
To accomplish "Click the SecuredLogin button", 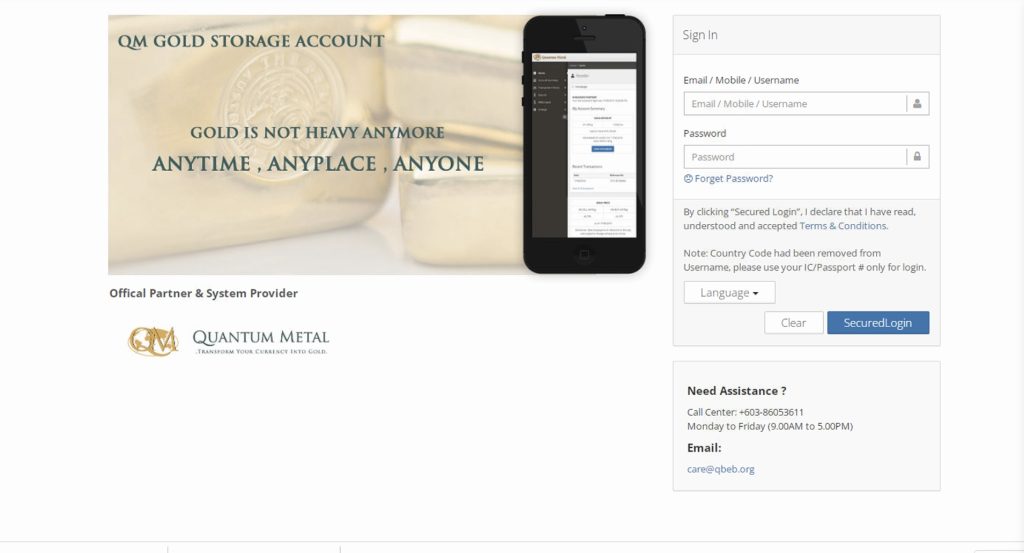I will [x=878, y=323].
